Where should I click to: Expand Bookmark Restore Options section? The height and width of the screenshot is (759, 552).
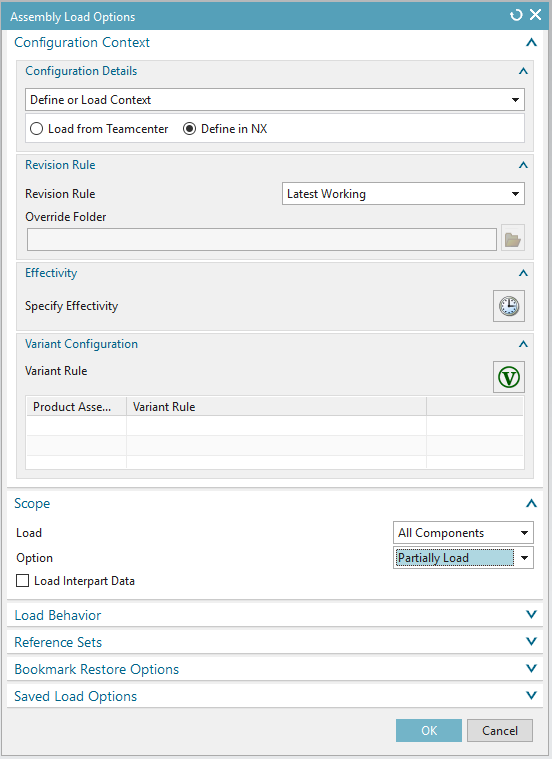click(x=275, y=669)
